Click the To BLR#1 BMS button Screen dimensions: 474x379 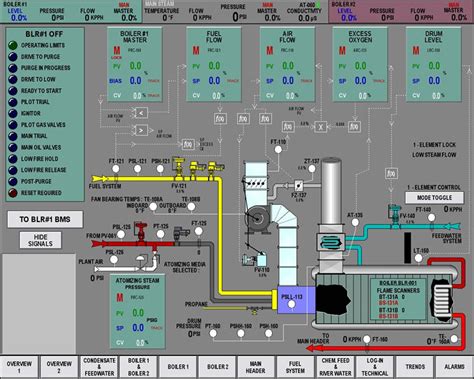click(x=45, y=219)
